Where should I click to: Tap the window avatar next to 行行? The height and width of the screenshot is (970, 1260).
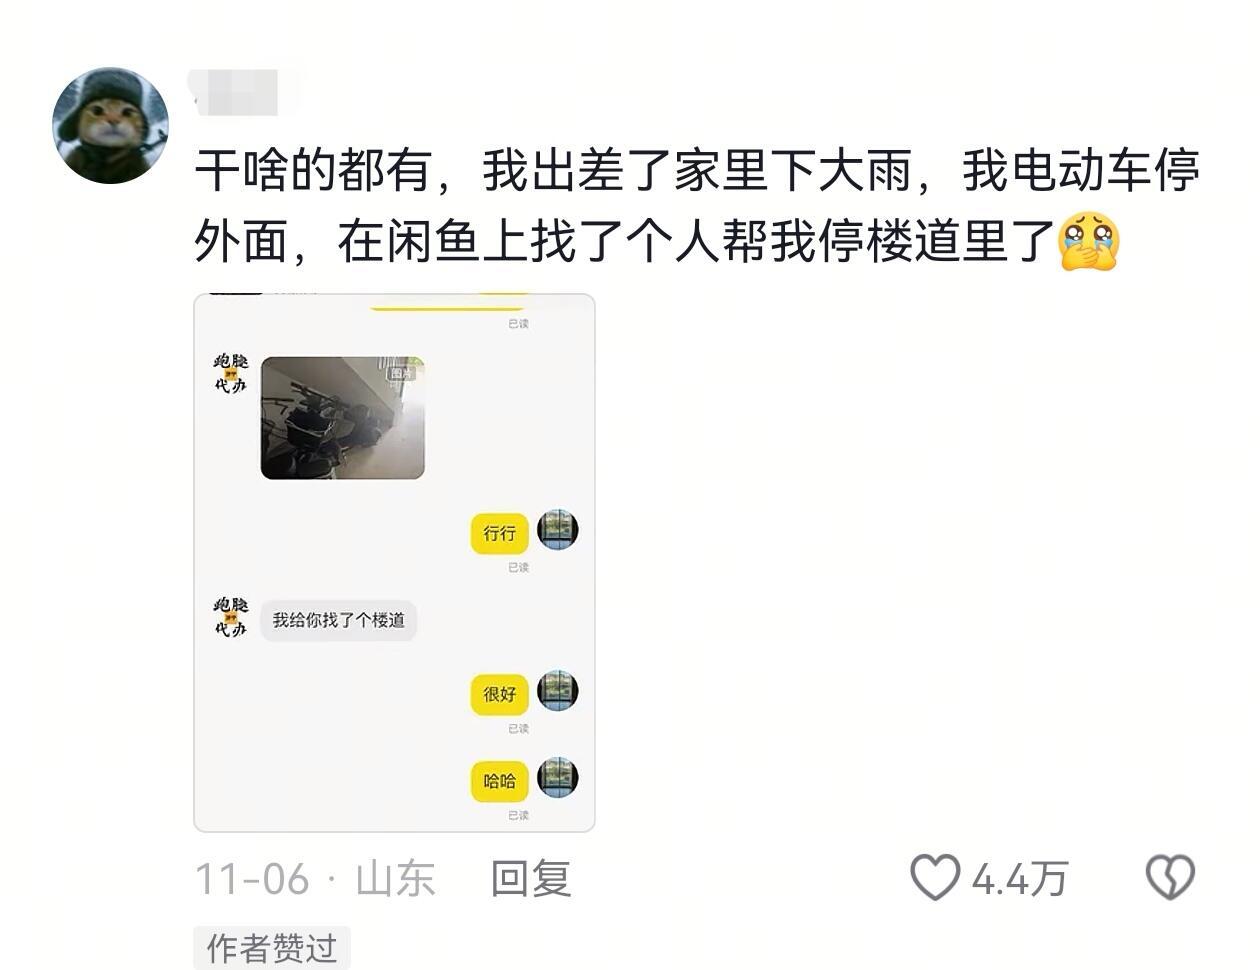tap(558, 530)
